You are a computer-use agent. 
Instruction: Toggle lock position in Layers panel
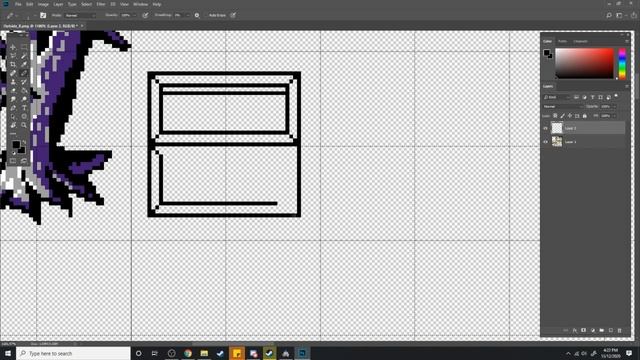pyautogui.click(x=570, y=116)
